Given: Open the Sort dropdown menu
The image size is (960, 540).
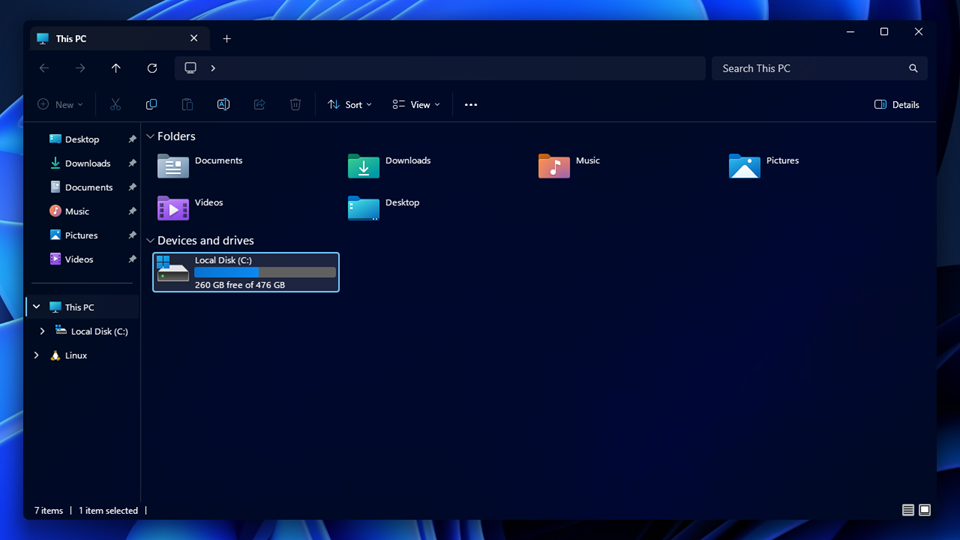Looking at the screenshot, I should pyautogui.click(x=350, y=105).
